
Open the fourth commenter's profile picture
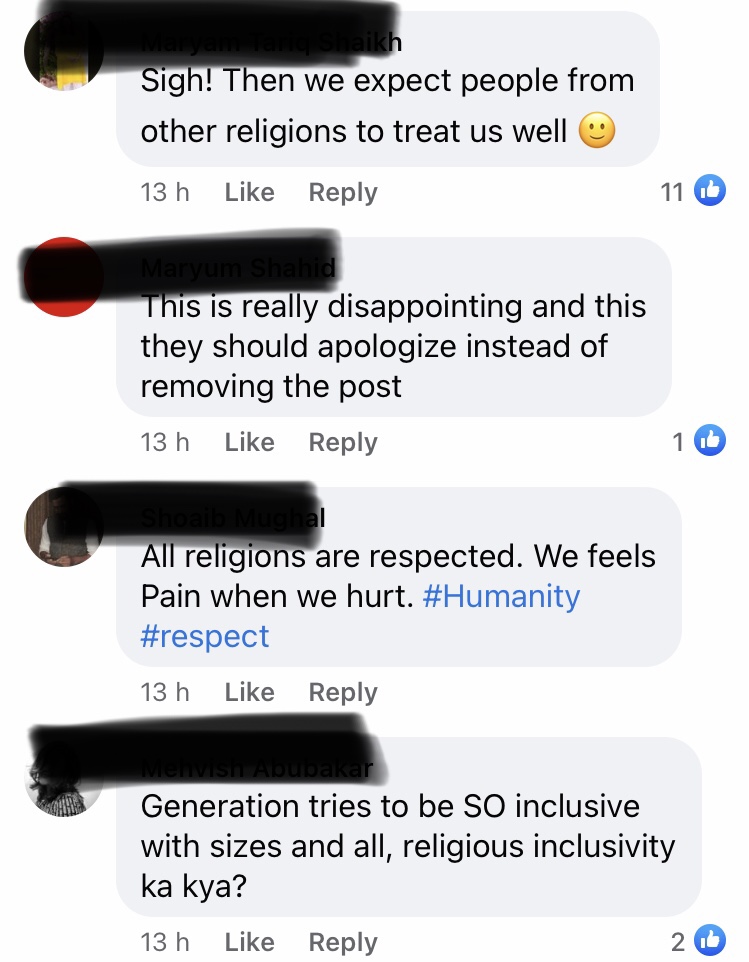tap(64, 777)
